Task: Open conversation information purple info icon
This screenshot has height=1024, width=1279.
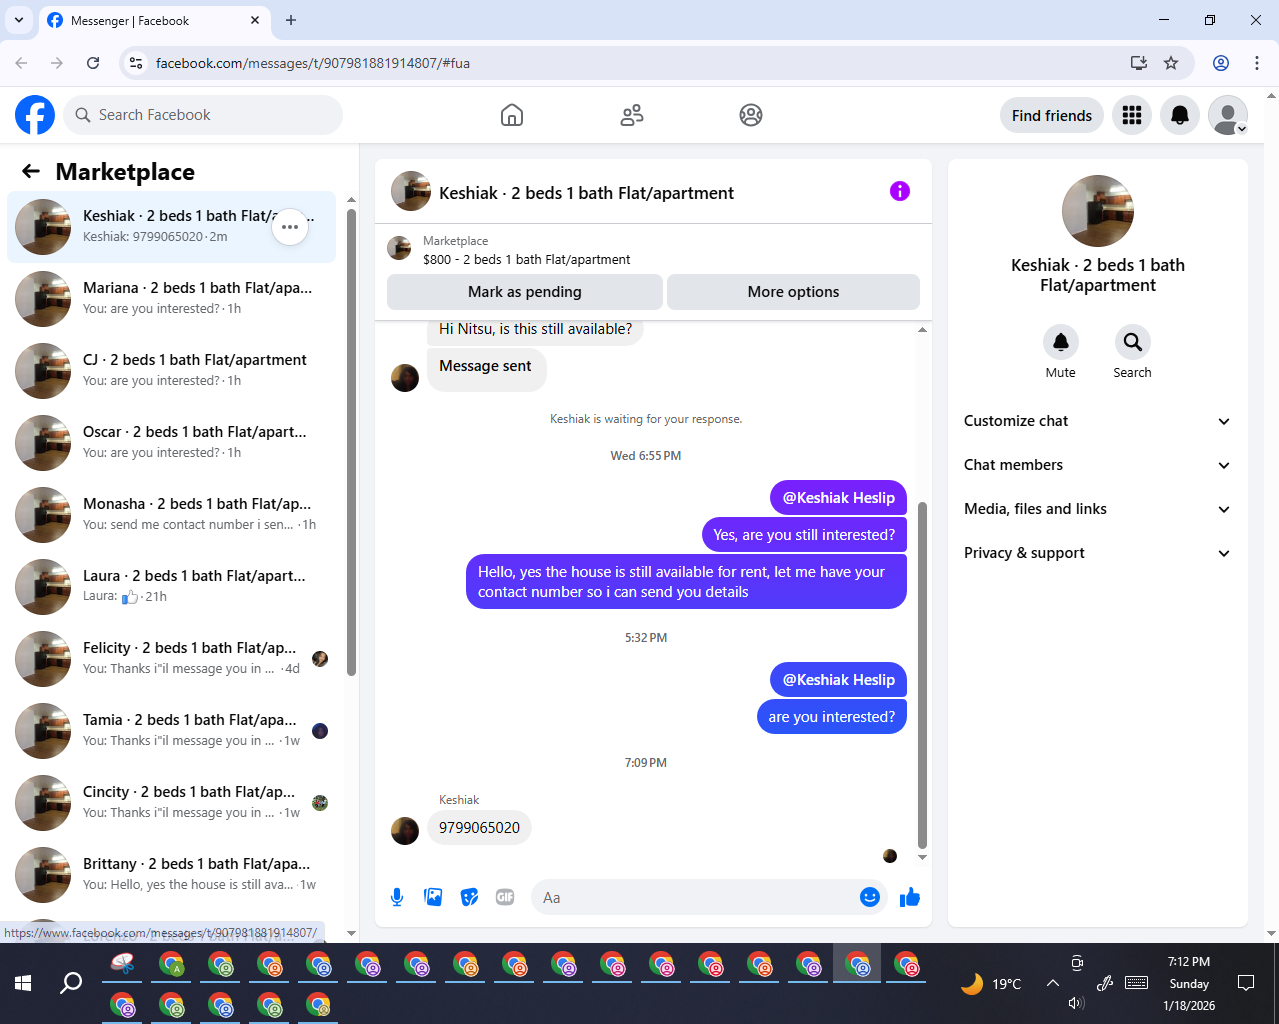Action: pyautogui.click(x=900, y=191)
